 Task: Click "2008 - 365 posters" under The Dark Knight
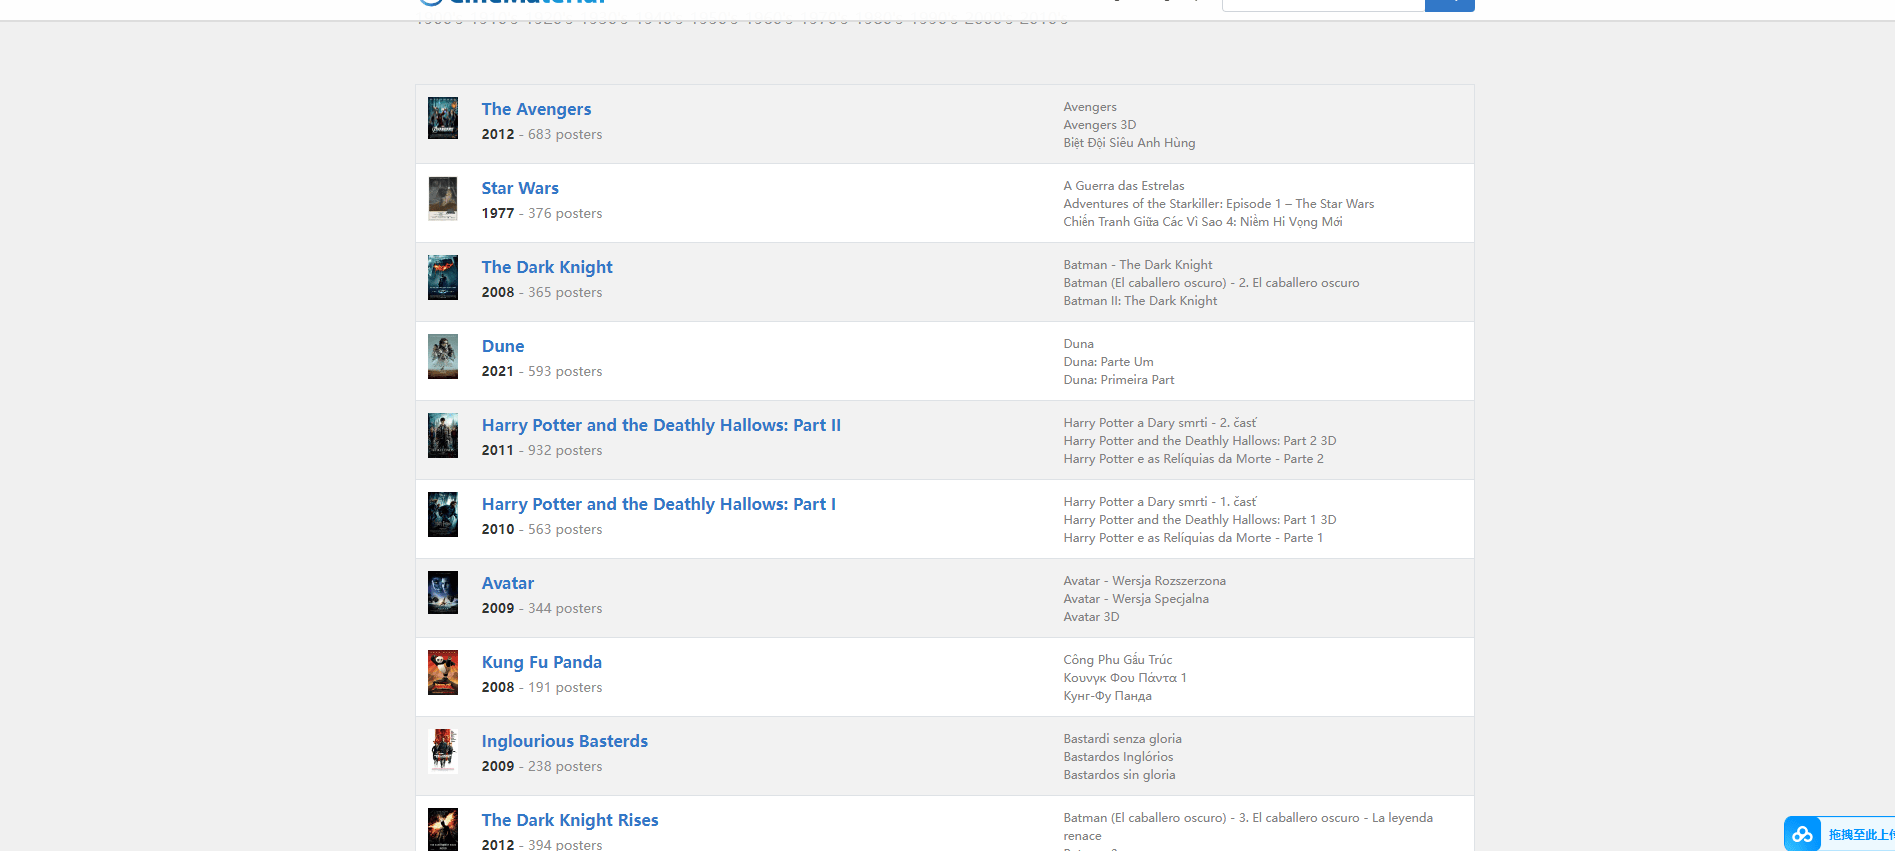(542, 292)
